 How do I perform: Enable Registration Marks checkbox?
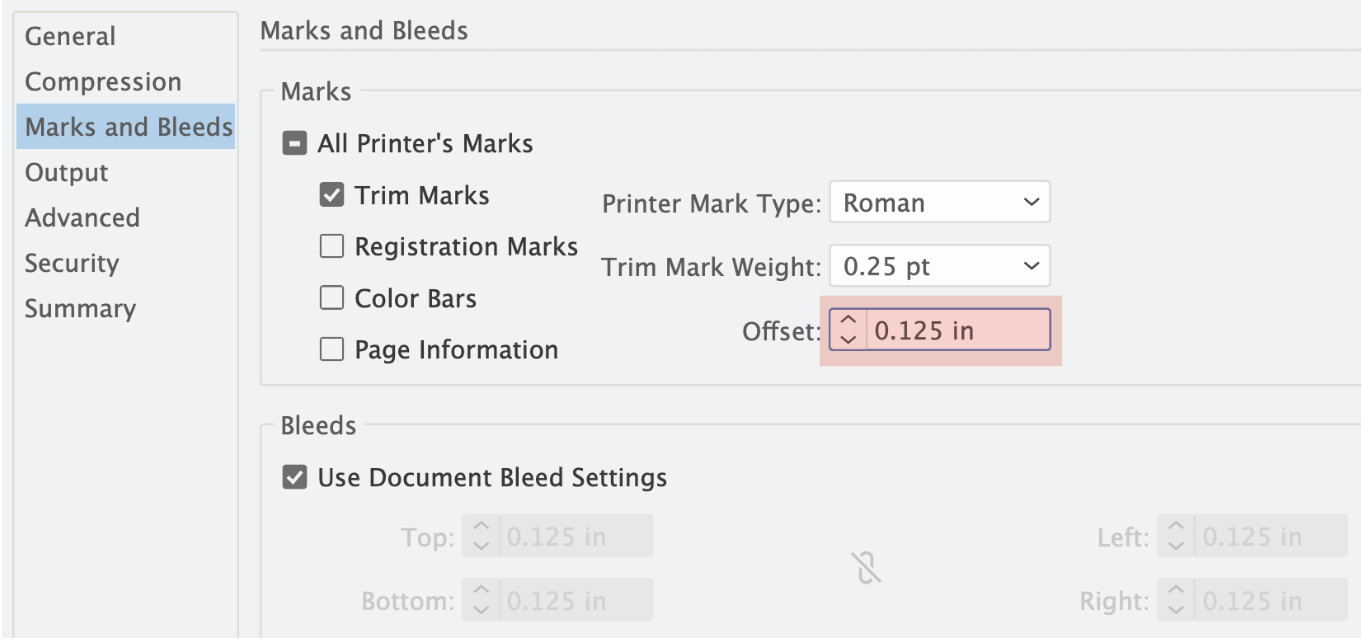(x=331, y=247)
